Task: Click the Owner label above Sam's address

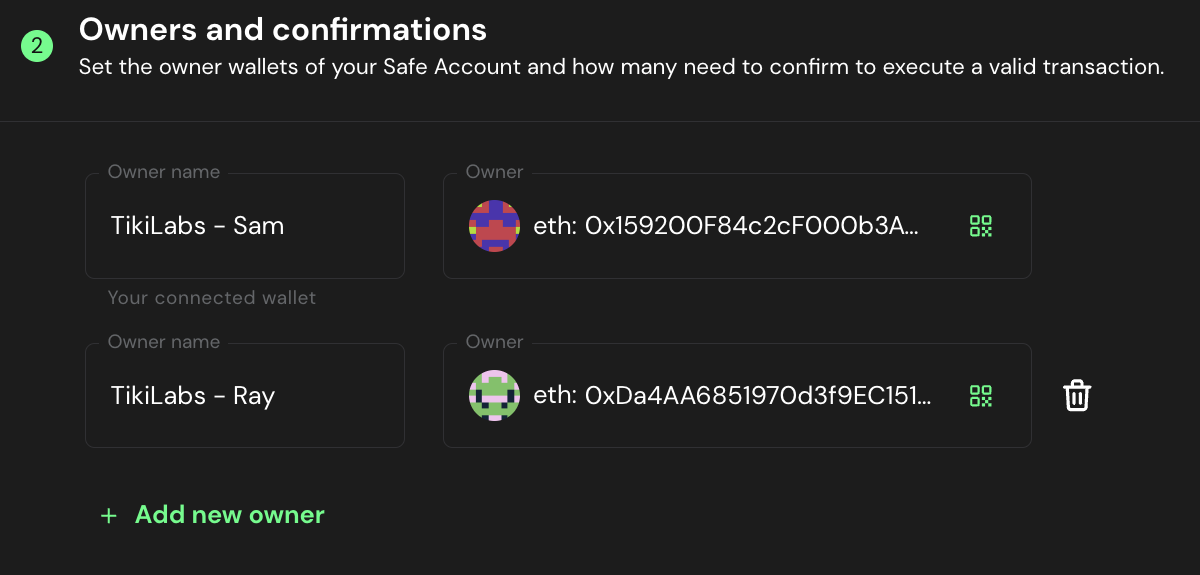Action: (494, 172)
